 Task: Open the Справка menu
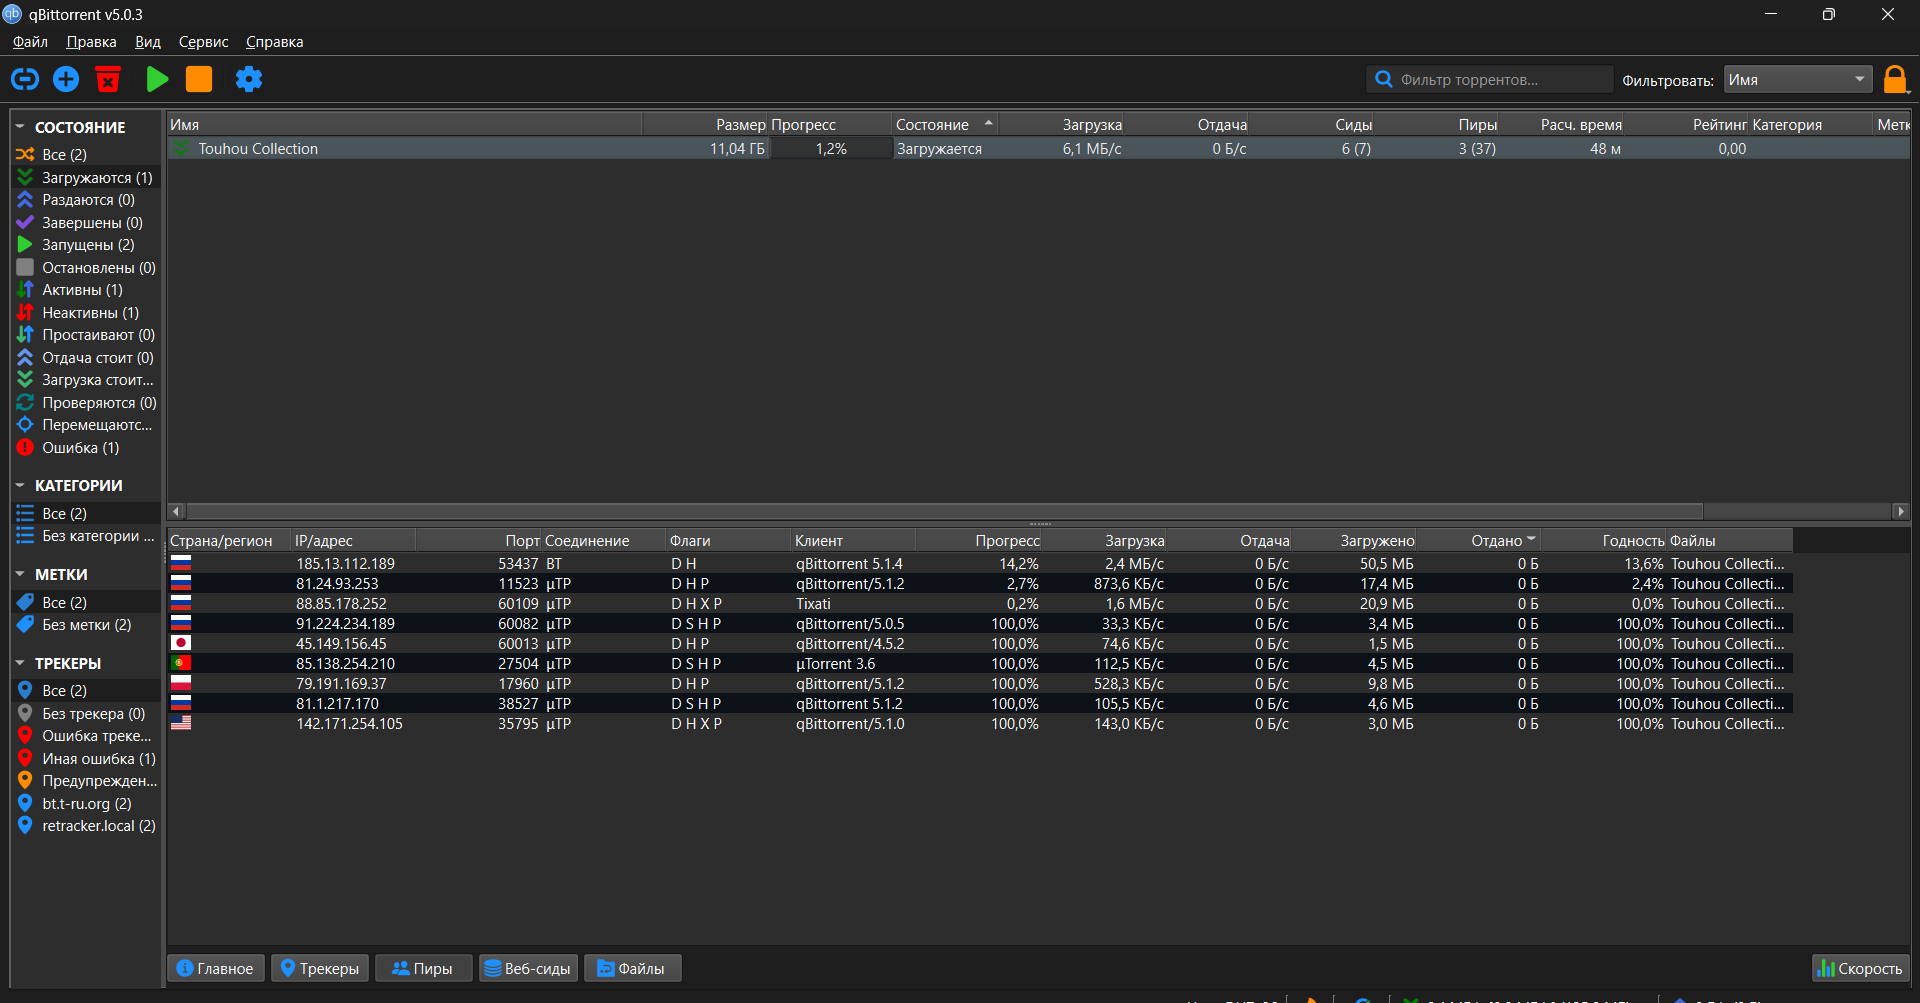pos(275,42)
